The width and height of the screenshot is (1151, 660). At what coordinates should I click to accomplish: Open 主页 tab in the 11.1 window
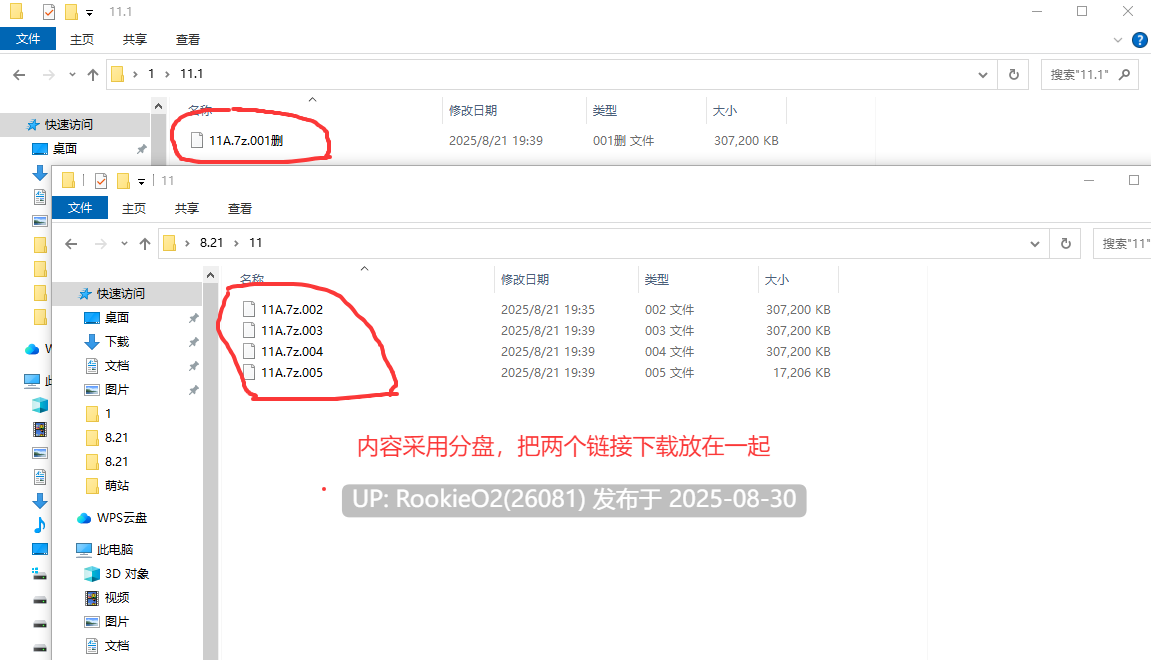[x=81, y=40]
